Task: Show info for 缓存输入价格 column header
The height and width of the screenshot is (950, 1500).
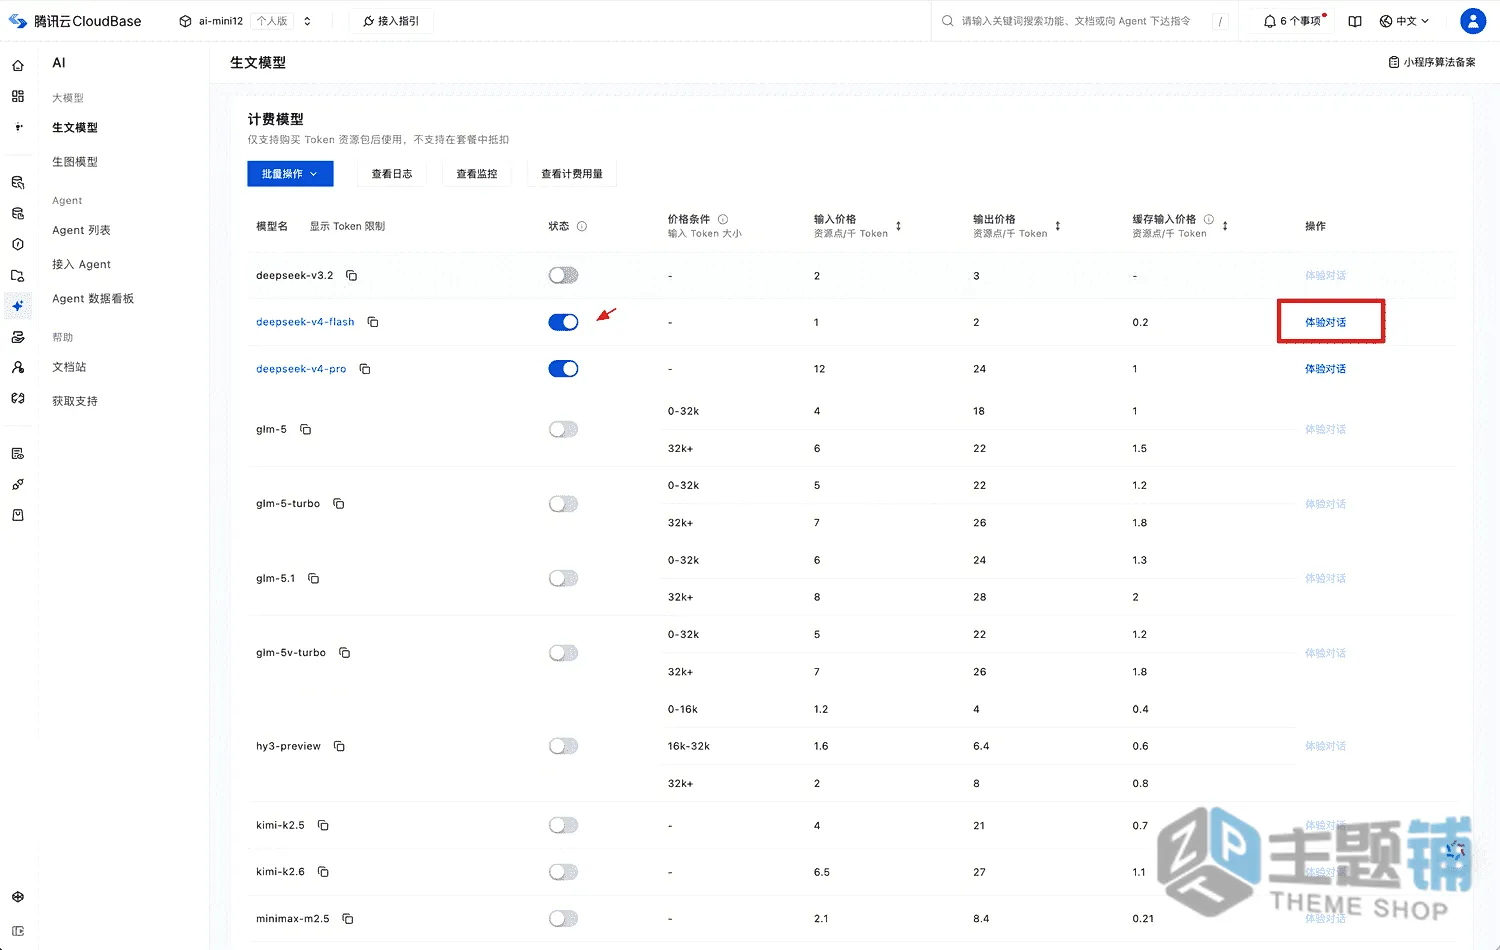Action: (x=1209, y=219)
